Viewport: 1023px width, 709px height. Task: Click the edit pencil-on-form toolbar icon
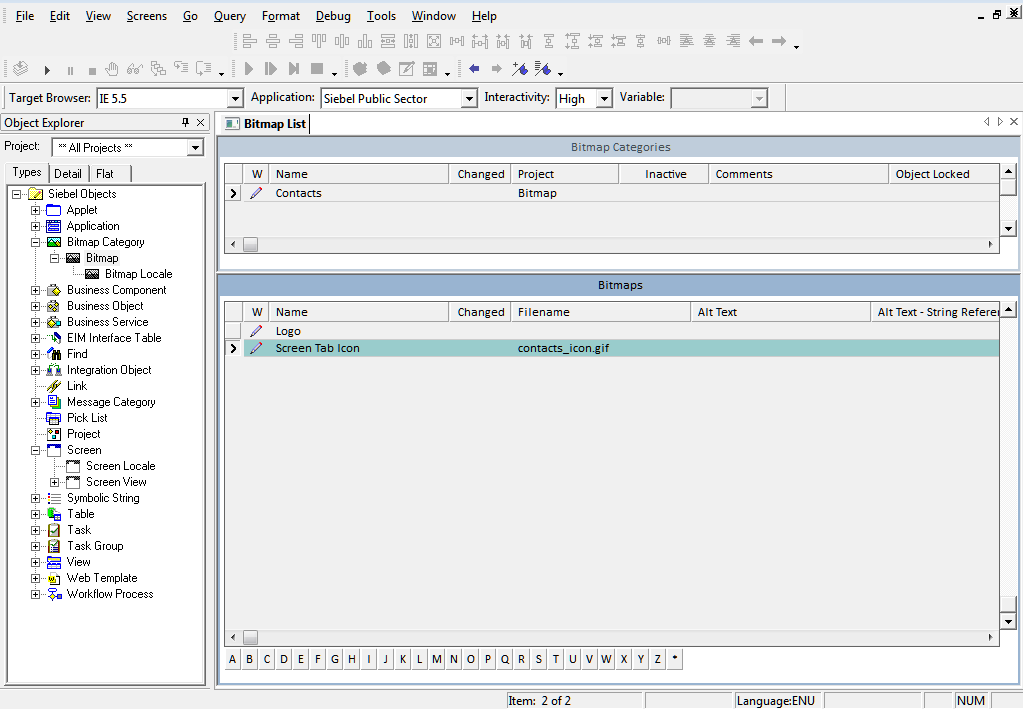(x=406, y=68)
